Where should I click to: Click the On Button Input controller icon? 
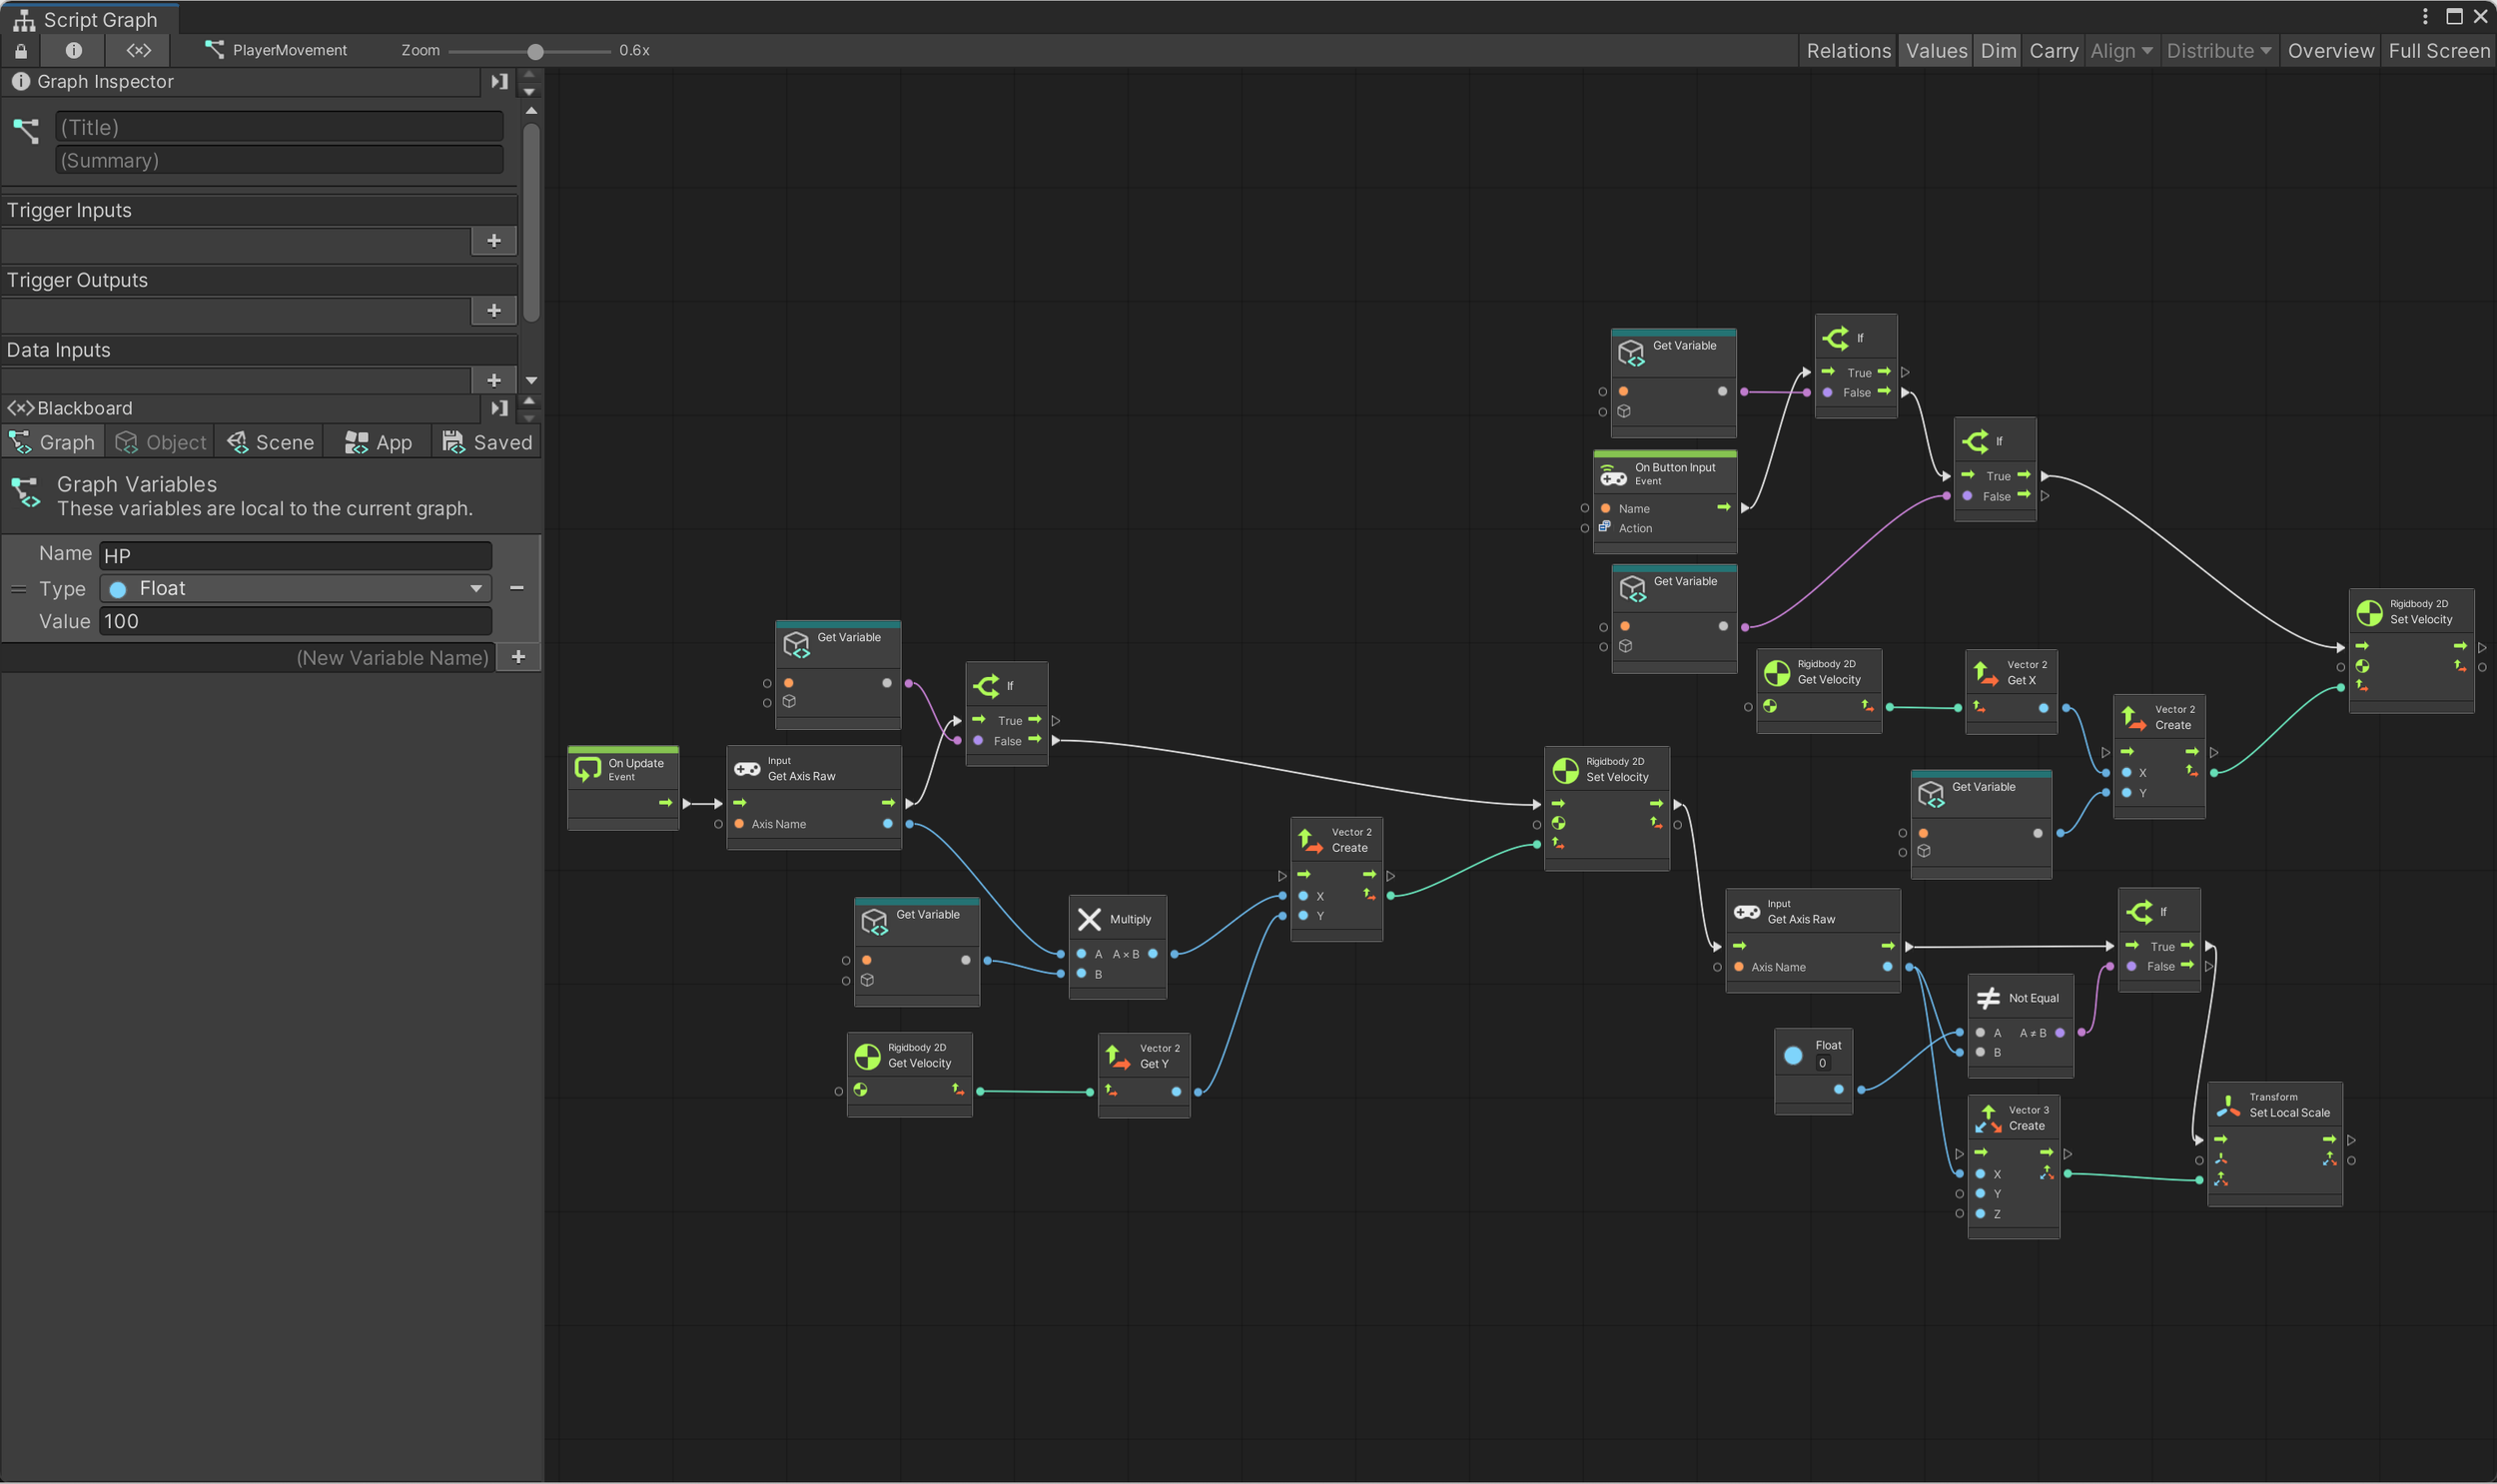pyautogui.click(x=1613, y=474)
